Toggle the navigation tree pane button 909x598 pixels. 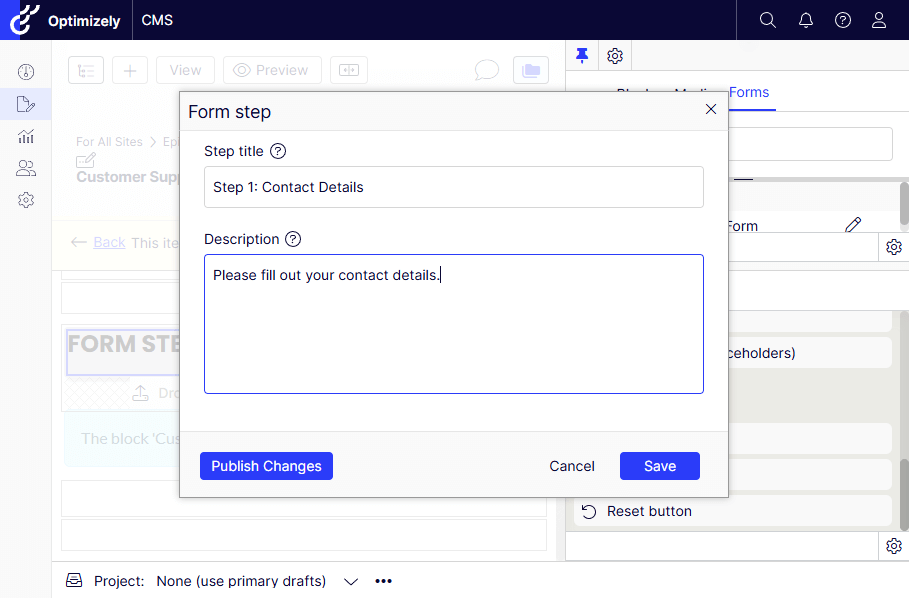coord(86,70)
